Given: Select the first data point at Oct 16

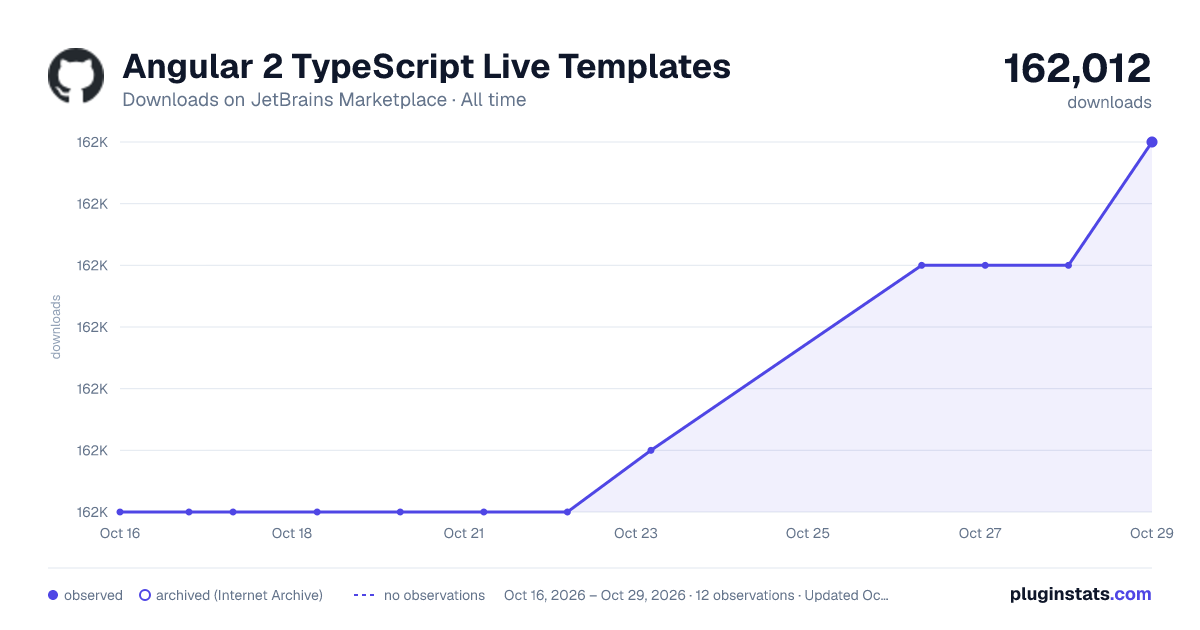Looking at the screenshot, I should pos(120,512).
